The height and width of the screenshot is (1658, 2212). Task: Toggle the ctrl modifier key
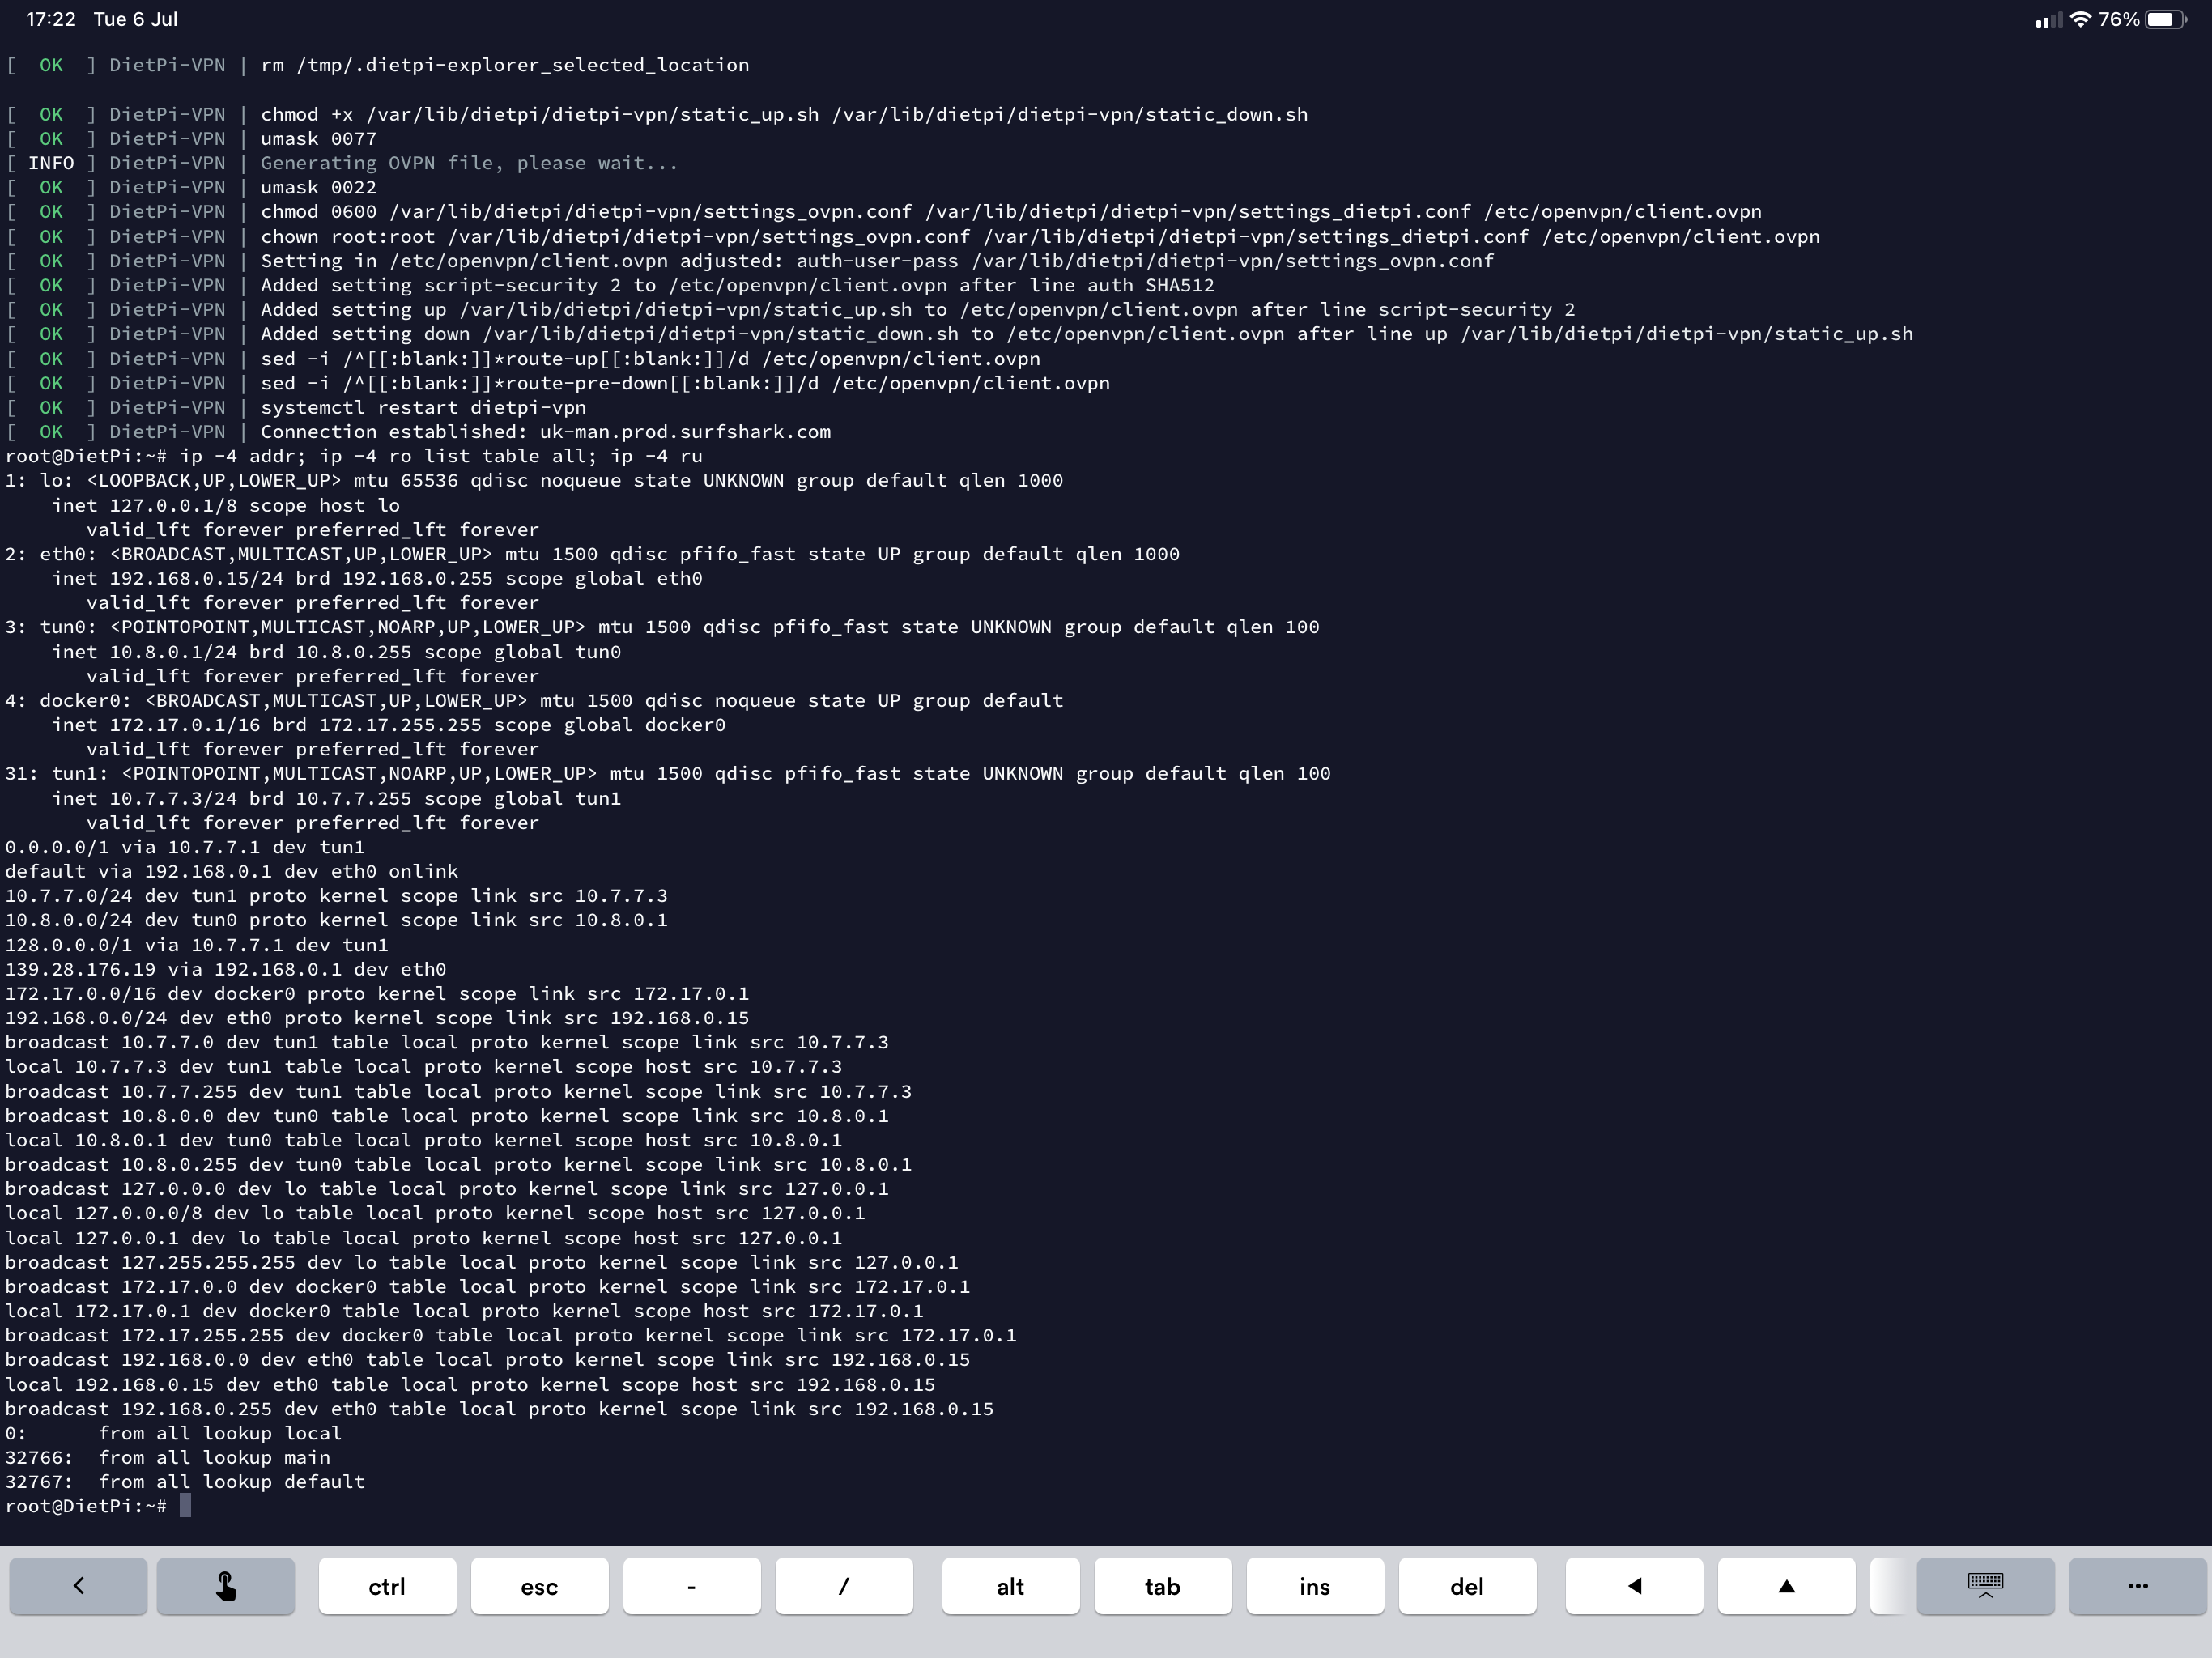tap(387, 1586)
